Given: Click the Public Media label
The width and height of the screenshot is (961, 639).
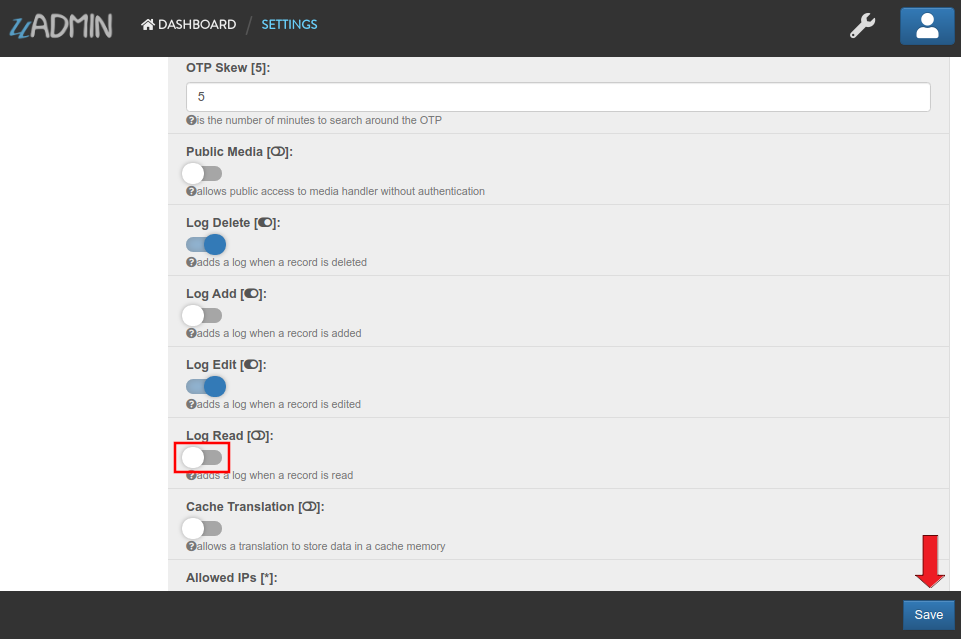Looking at the screenshot, I should (240, 152).
